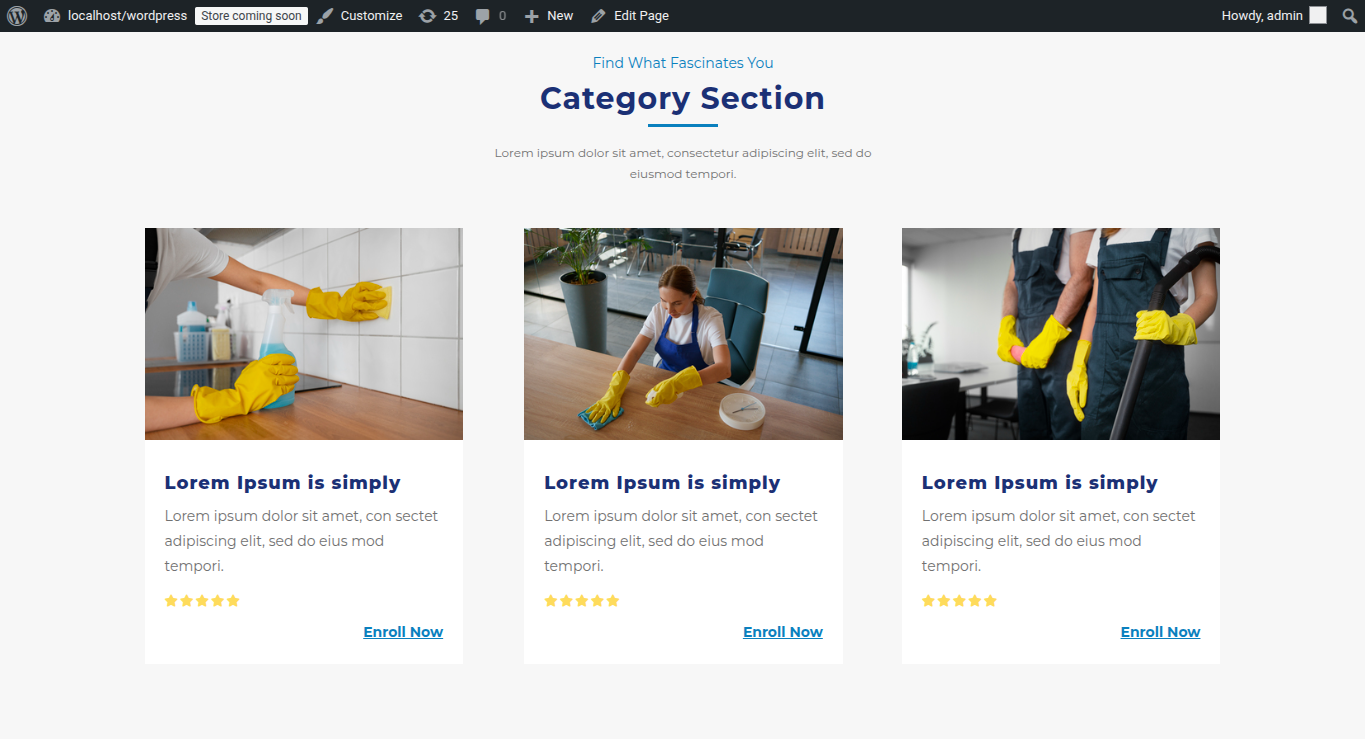This screenshot has height=739, width=1365.
Task: Click the tile-wiping yellow gloves image
Action: [304, 334]
